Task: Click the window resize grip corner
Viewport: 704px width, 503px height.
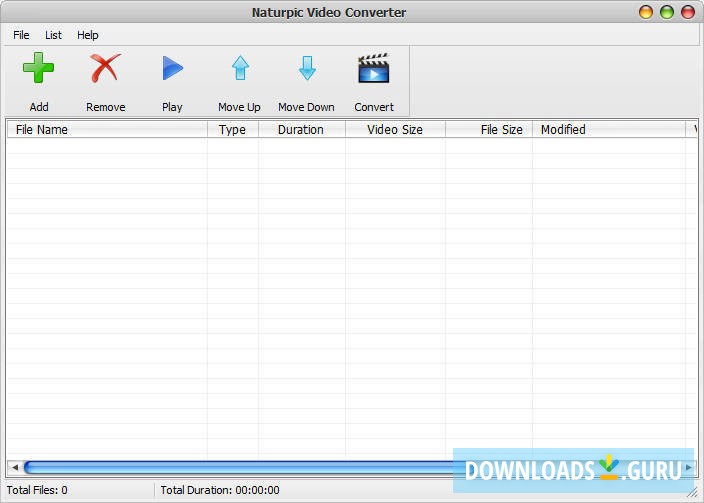Action: click(x=693, y=492)
